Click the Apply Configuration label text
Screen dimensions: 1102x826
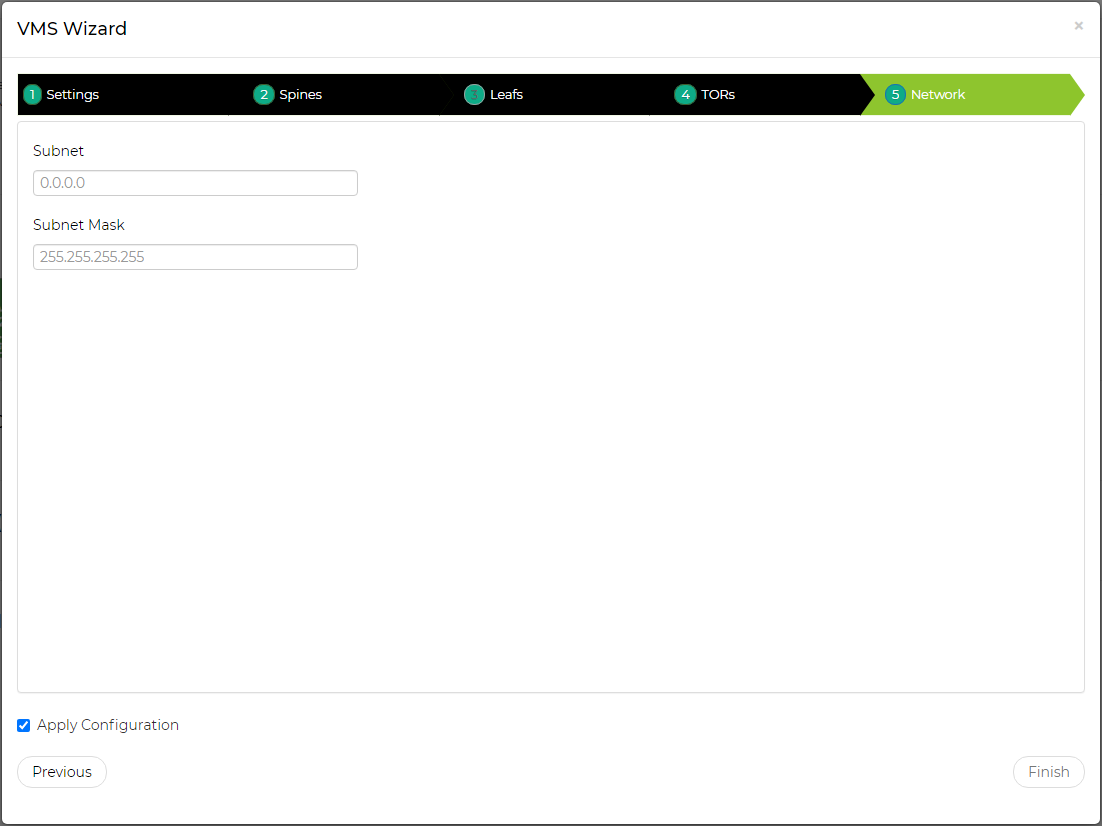[x=108, y=726]
